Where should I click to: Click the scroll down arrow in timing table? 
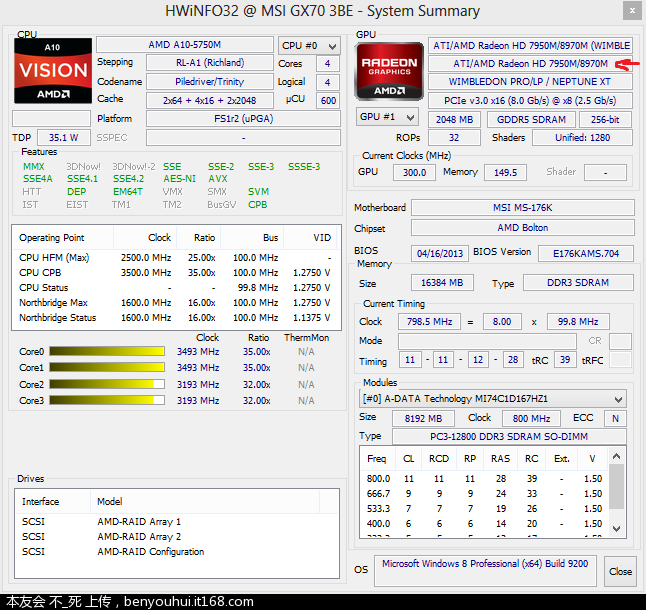[x=616, y=528]
